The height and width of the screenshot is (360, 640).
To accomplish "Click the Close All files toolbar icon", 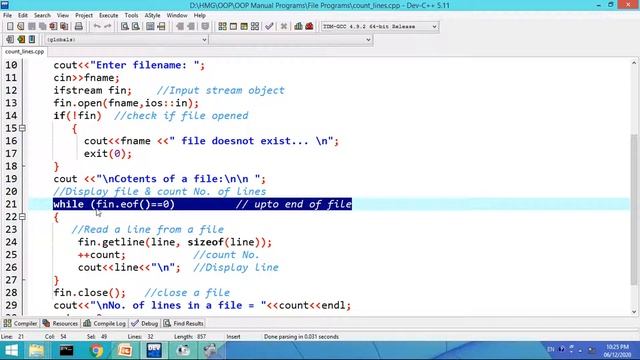I will 64,27.
